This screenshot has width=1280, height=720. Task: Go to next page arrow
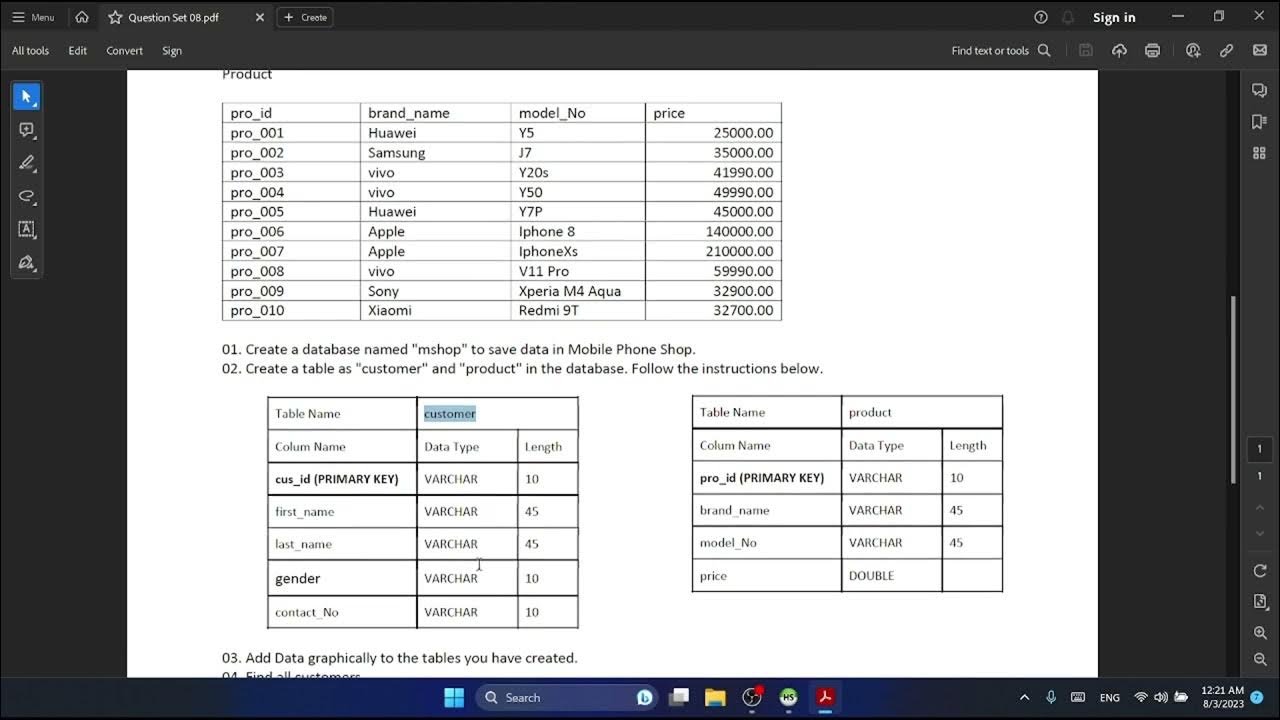(1260, 534)
